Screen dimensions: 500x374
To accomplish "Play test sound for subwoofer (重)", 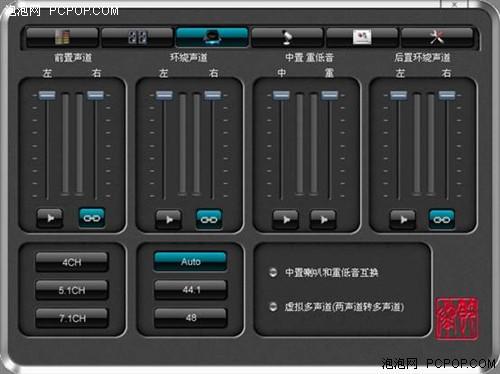I will [323, 219].
